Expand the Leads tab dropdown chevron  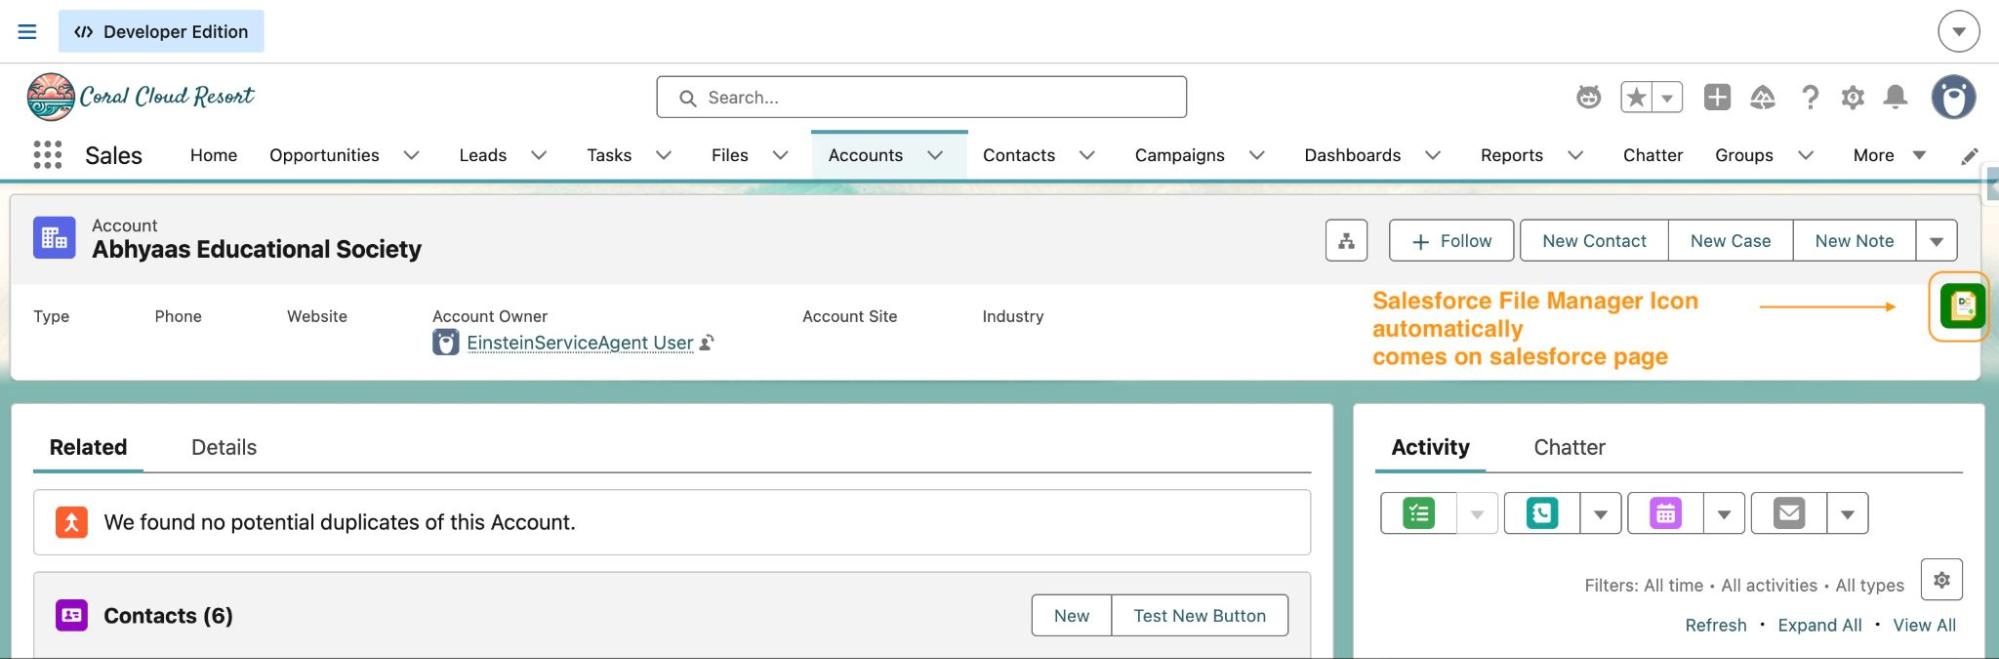(538, 155)
